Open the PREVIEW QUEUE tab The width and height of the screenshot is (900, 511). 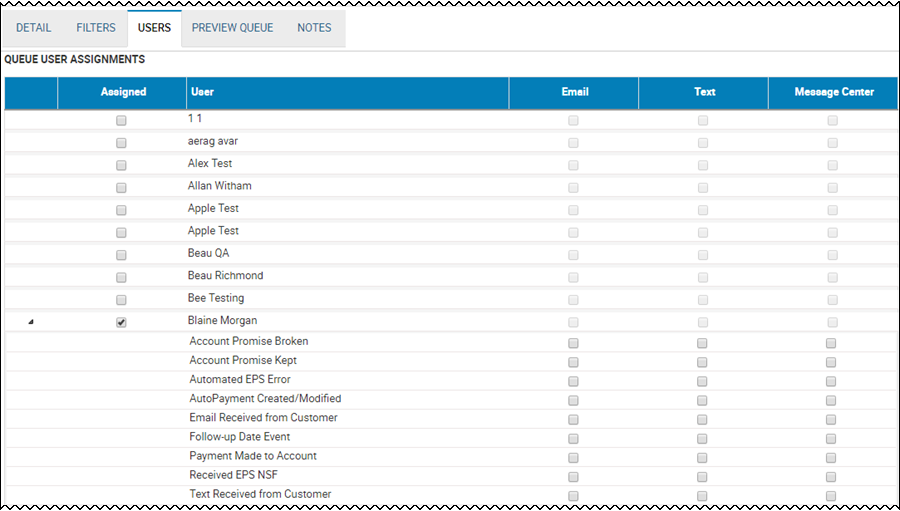tap(232, 28)
